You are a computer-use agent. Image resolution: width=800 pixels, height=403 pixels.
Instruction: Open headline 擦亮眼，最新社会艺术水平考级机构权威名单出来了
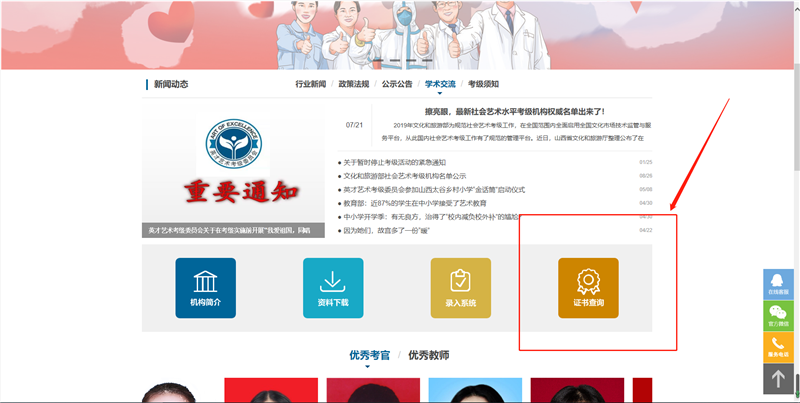click(x=515, y=111)
